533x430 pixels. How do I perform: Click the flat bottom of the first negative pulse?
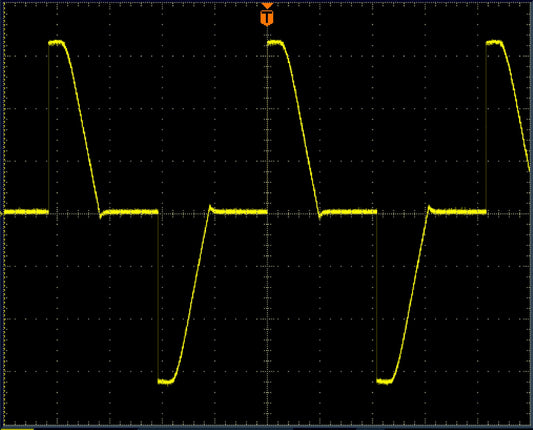(166, 382)
